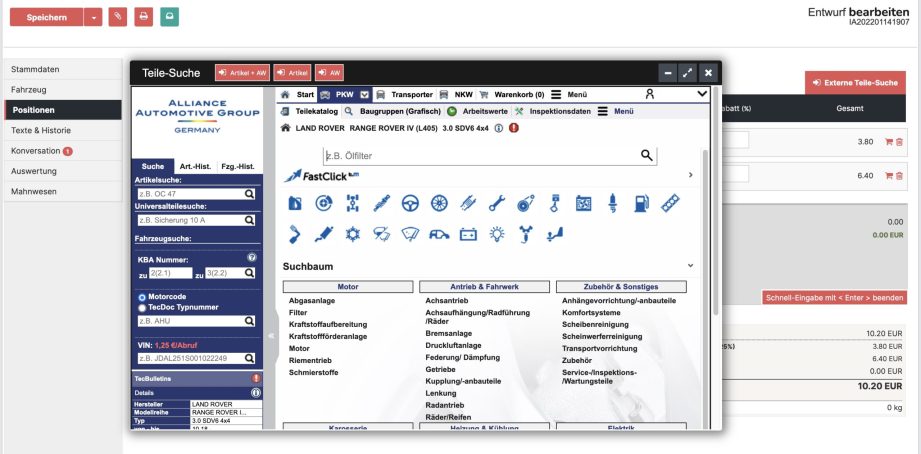Click red warning icon beside vehicle name
Image resolution: width=921 pixels, height=454 pixels.
tap(514, 128)
